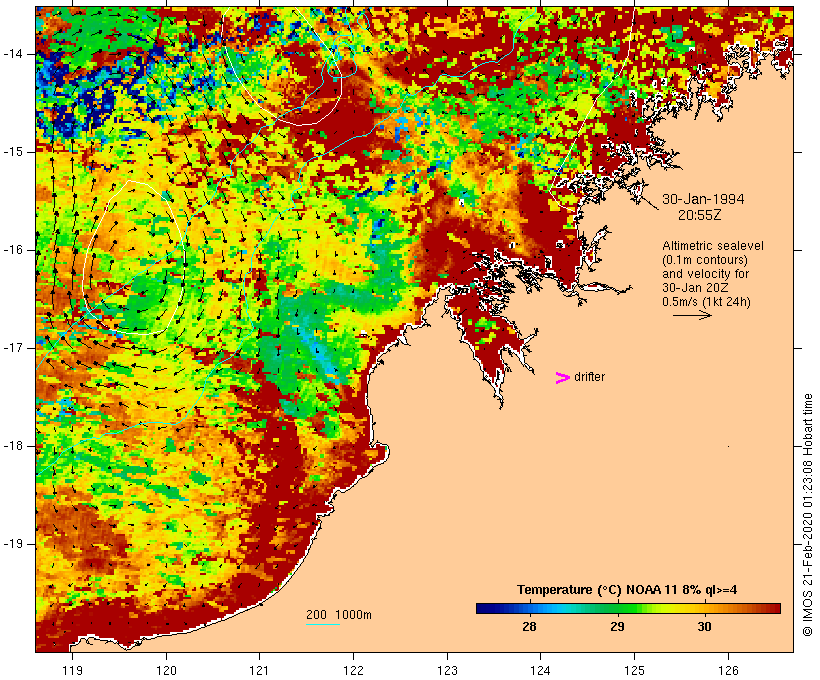The image size is (820, 680).
Task: Click the colorbar label '28'
Action: click(529, 627)
